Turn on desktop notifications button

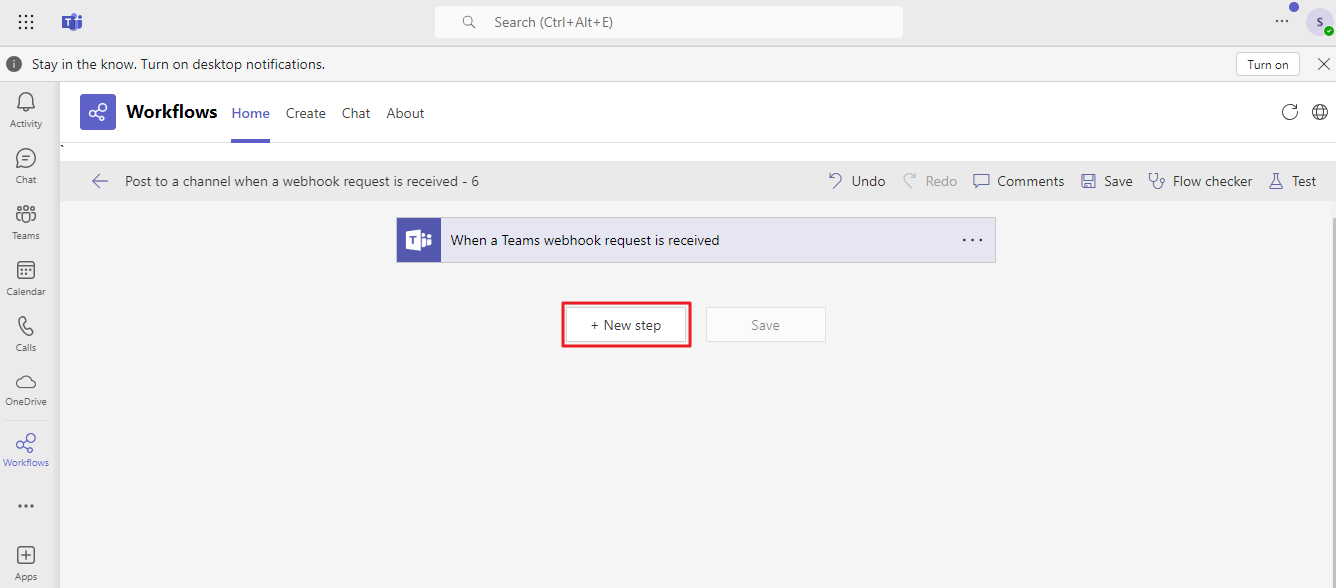[1268, 64]
